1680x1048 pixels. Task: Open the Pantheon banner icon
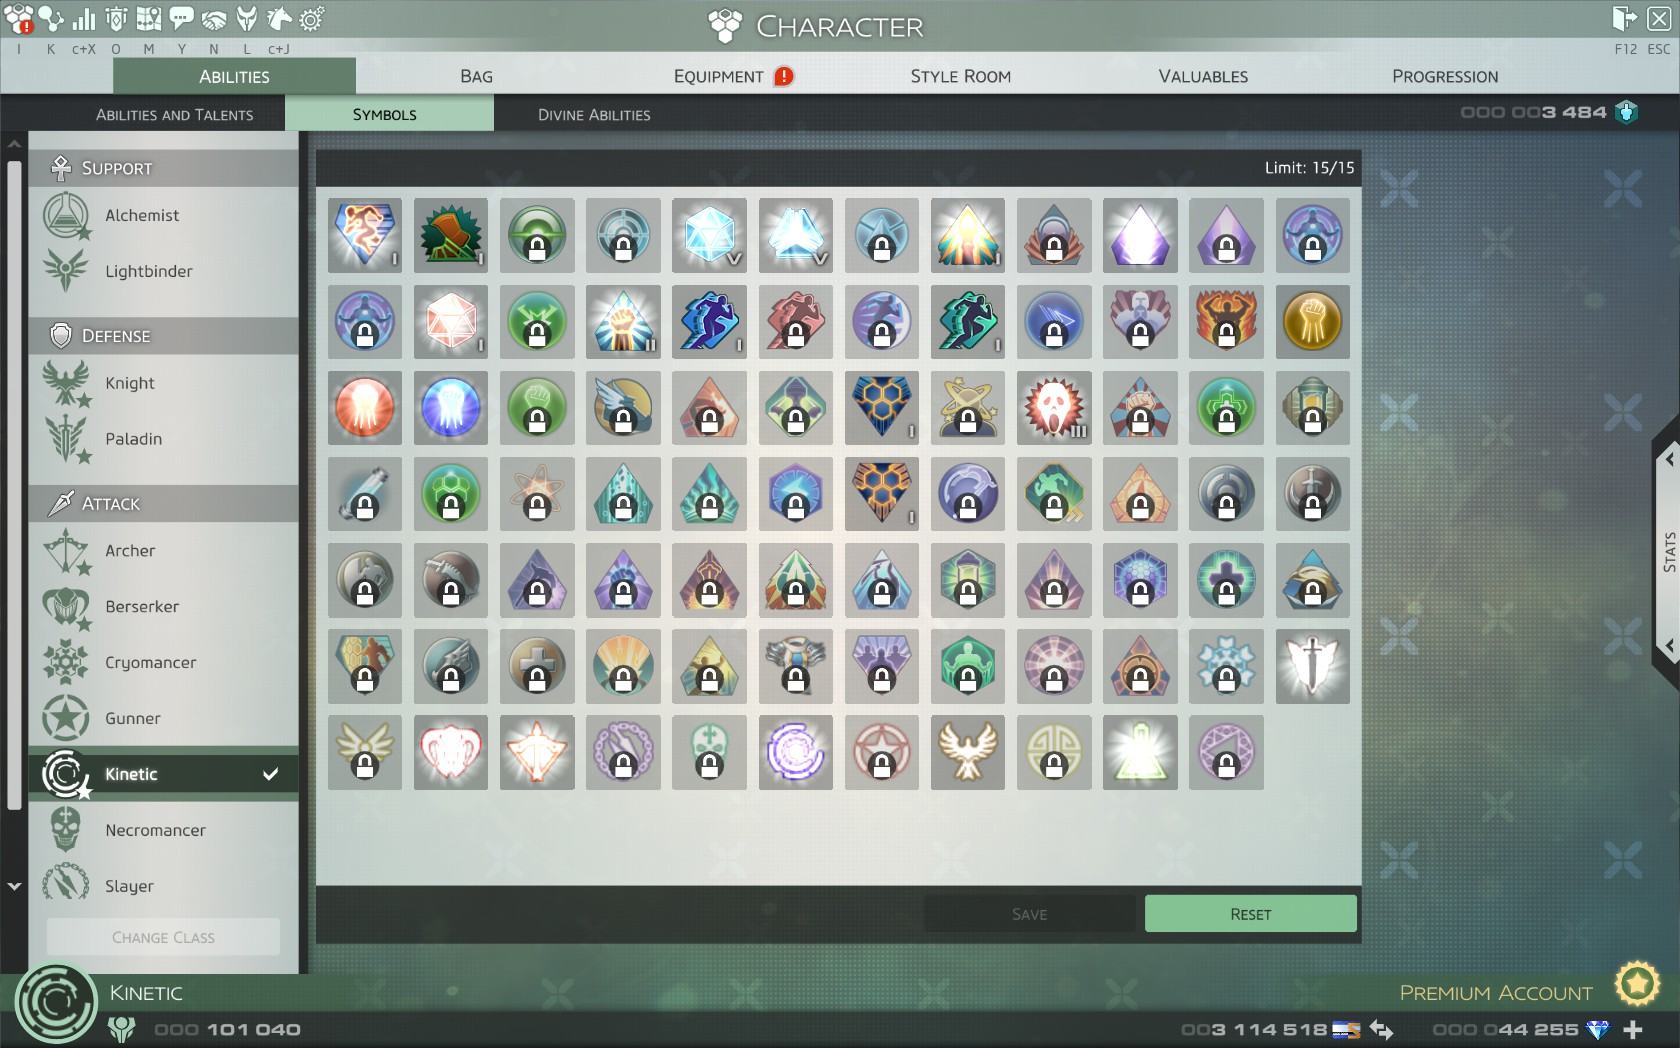pyautogui.click(x=116, y=18)
